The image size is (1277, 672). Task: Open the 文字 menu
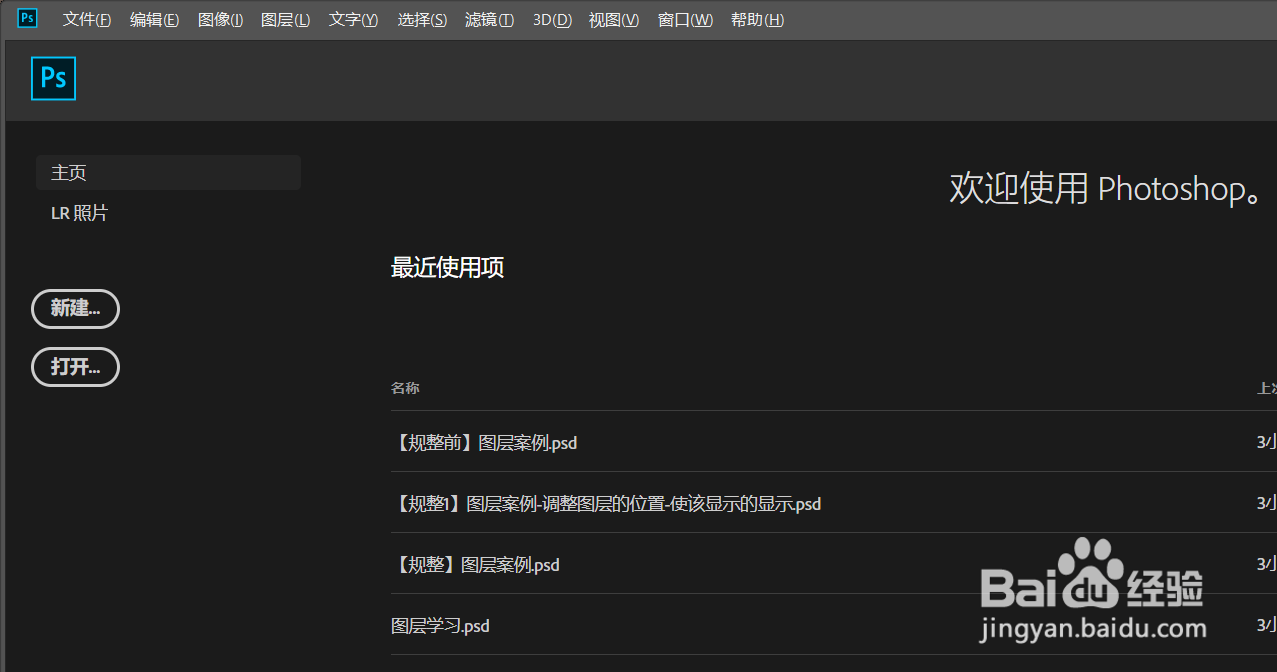[352, 19]
